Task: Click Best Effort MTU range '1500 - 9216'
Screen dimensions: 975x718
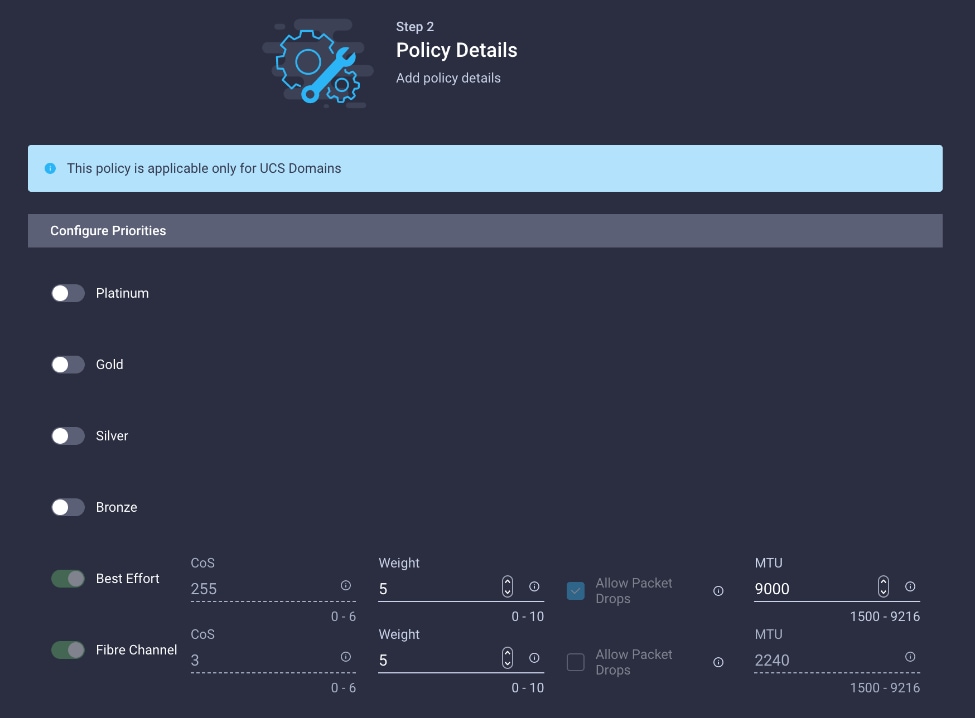Action: pyautogui.click(x=885, y=617)
